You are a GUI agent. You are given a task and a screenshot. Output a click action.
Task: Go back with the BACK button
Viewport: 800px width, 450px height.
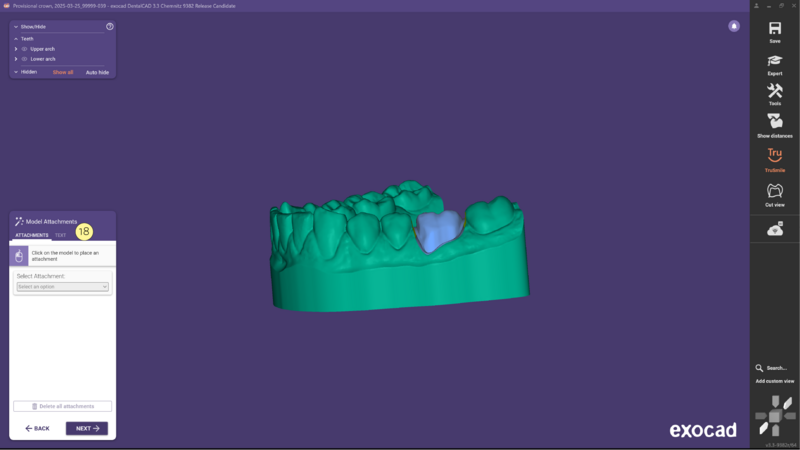pos(37,429)
